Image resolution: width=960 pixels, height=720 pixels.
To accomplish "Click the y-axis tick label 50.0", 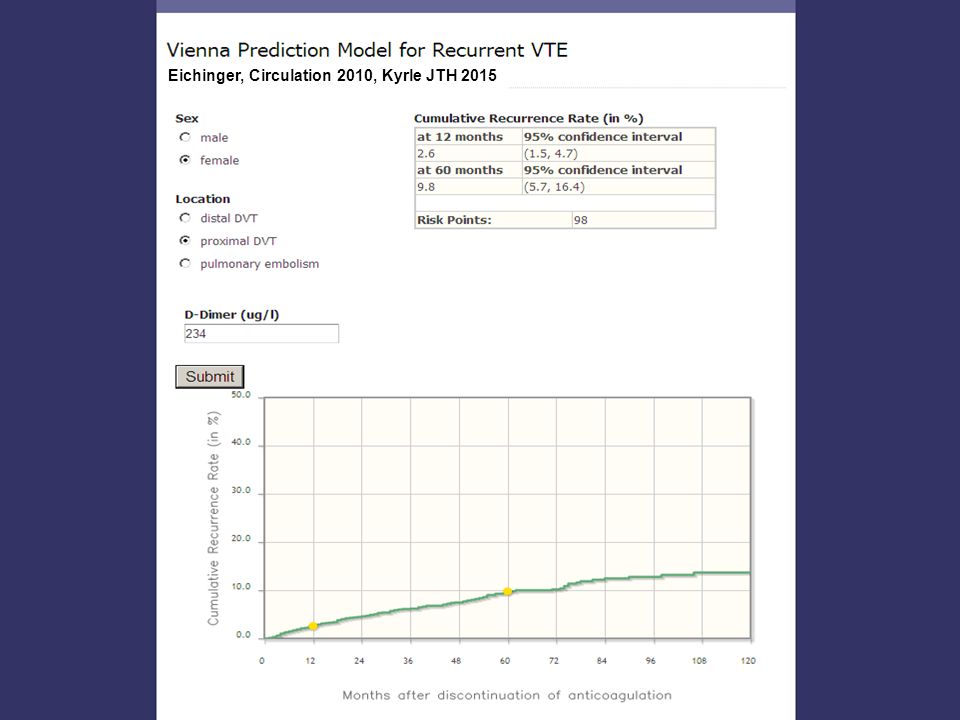I will tap(241, 395).
